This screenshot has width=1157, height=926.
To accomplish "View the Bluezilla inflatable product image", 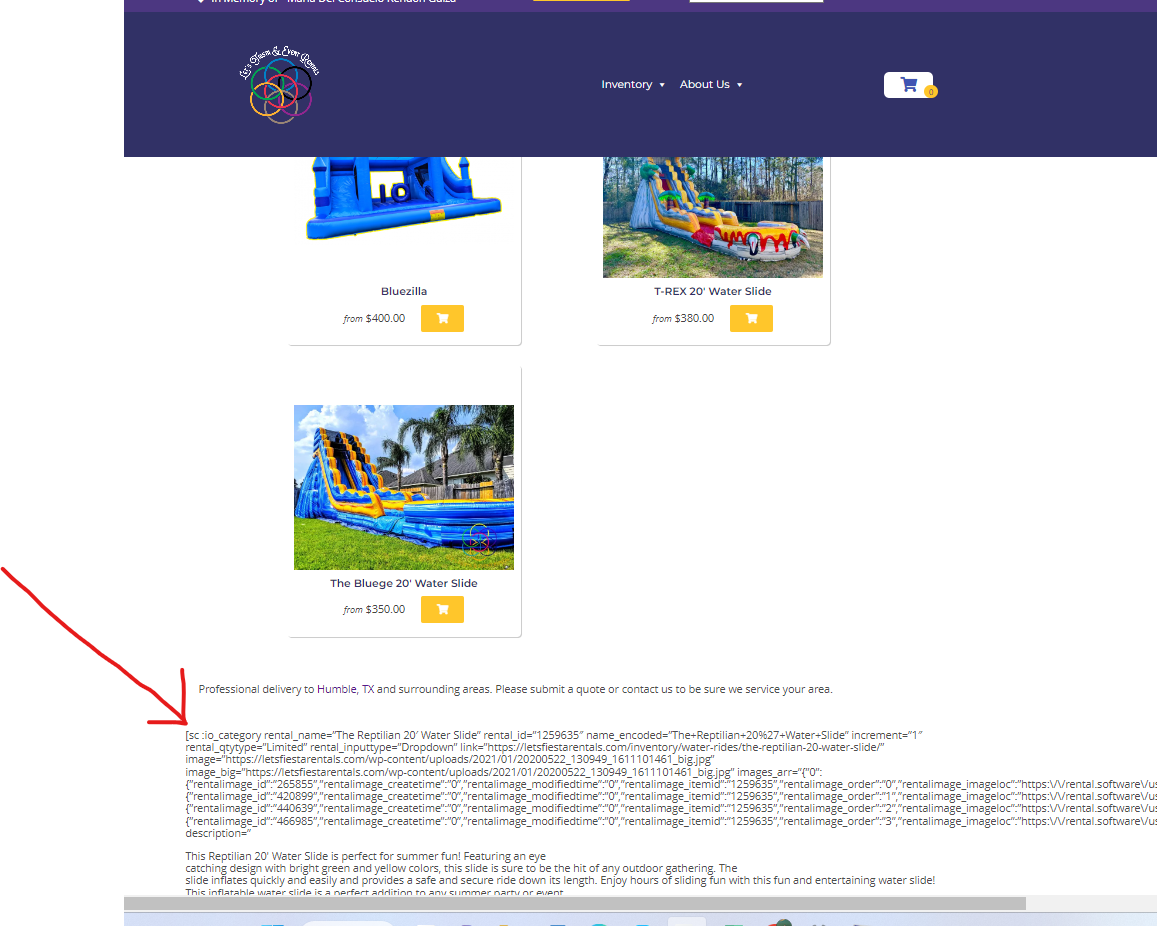I will coord(404,195).
